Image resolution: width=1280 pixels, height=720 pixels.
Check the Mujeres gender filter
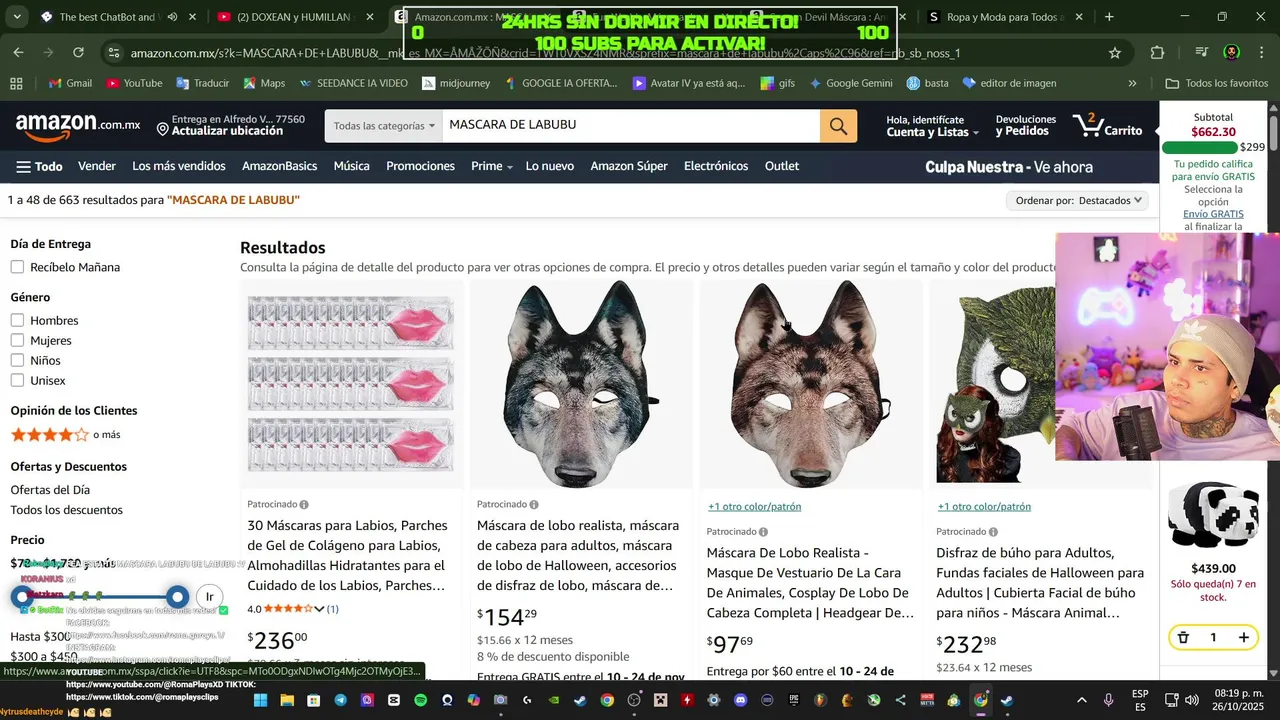[17, 340]
